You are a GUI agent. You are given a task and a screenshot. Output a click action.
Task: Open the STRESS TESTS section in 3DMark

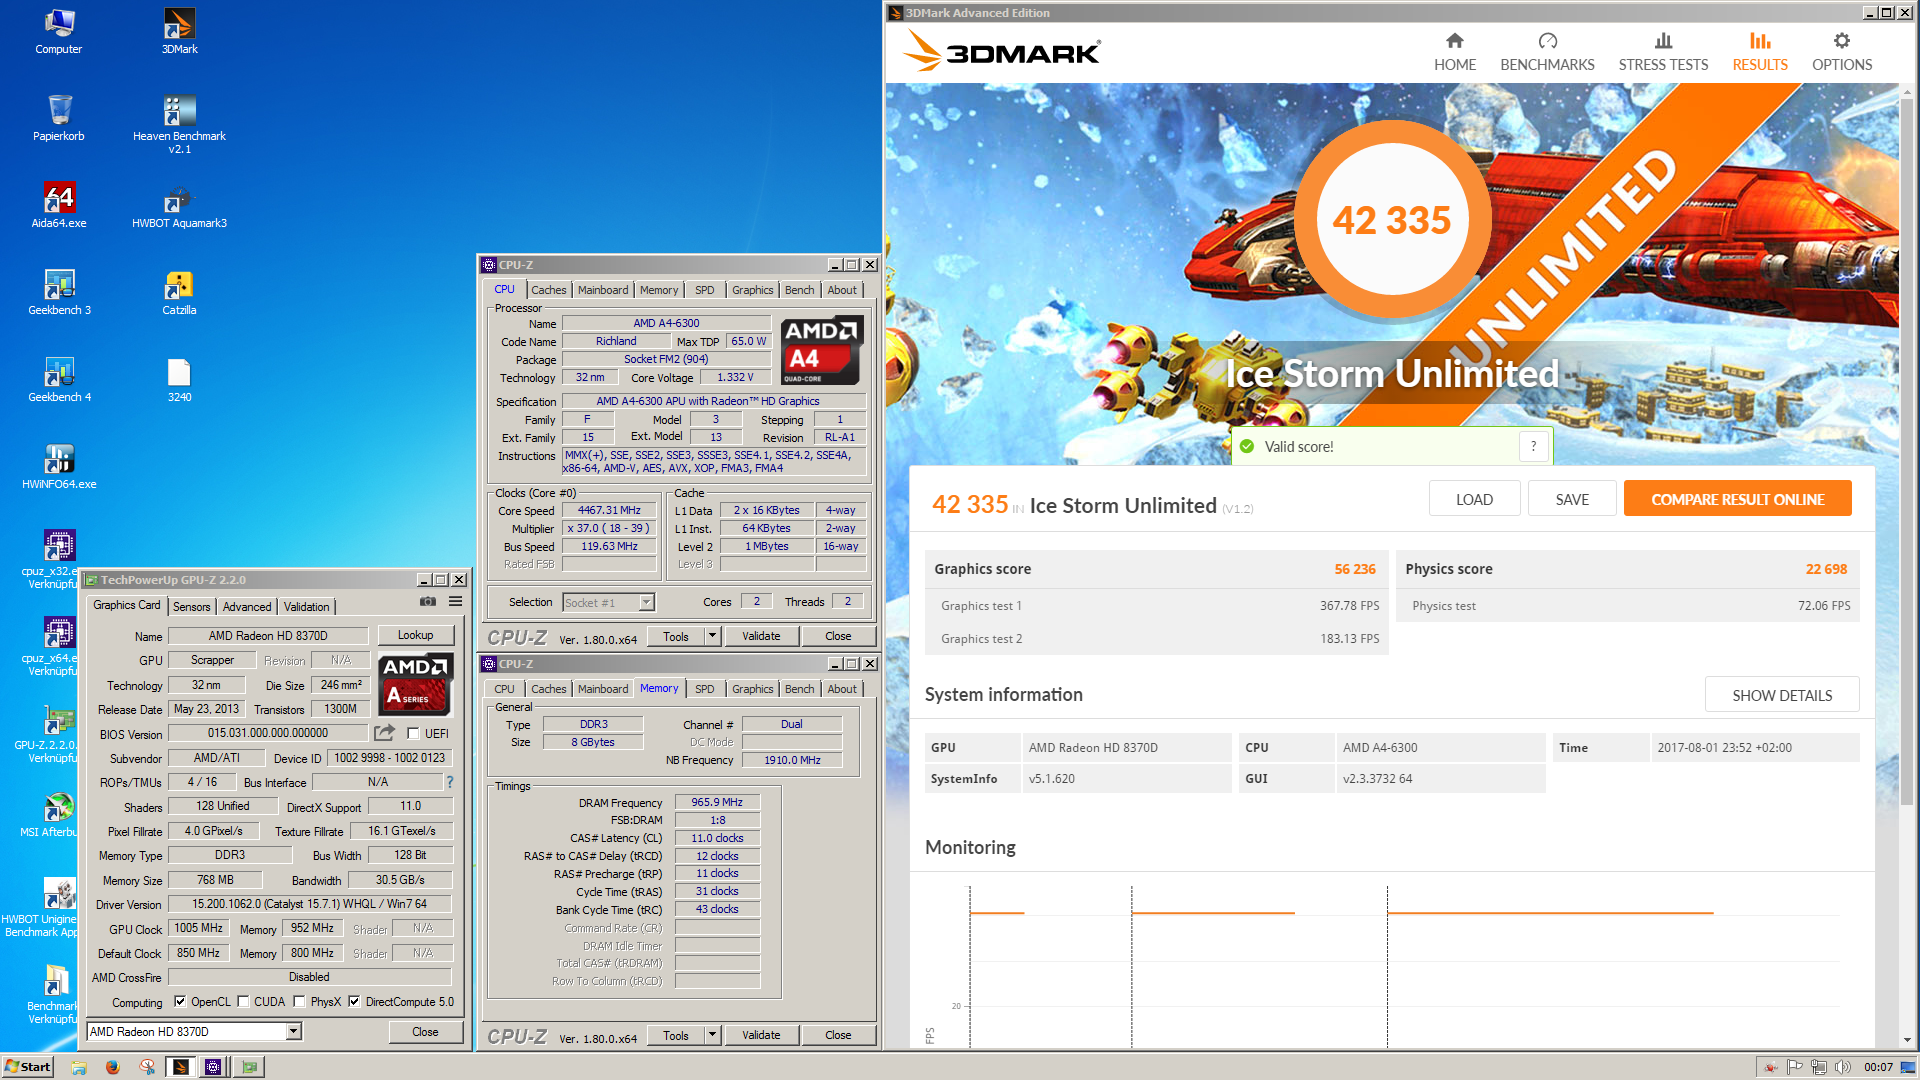1663,52
